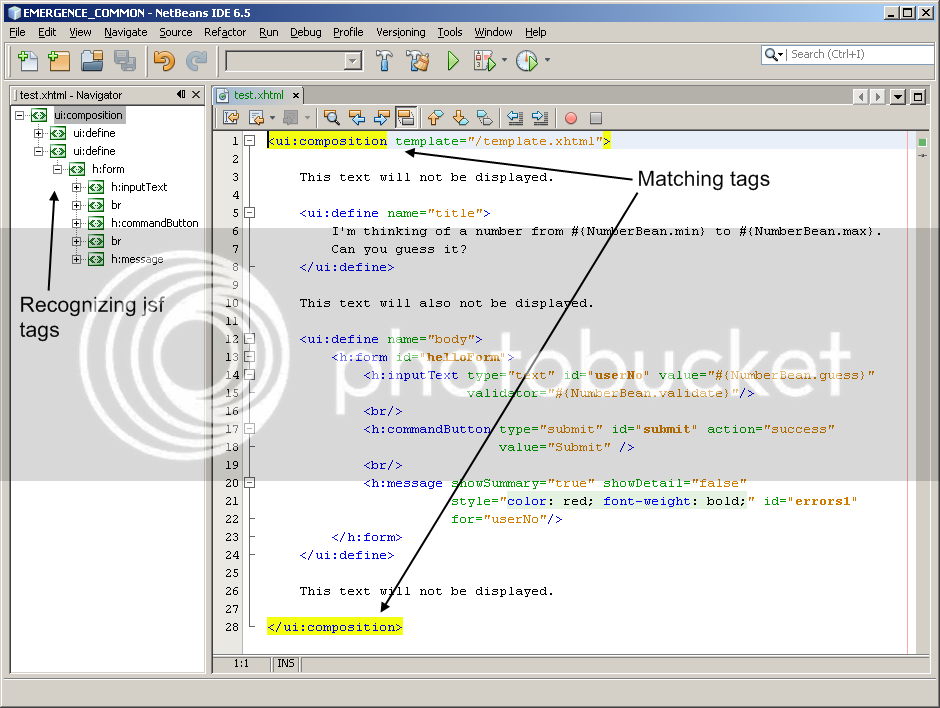Click Clean and Build Main Project icon

(x=418, y=61)
